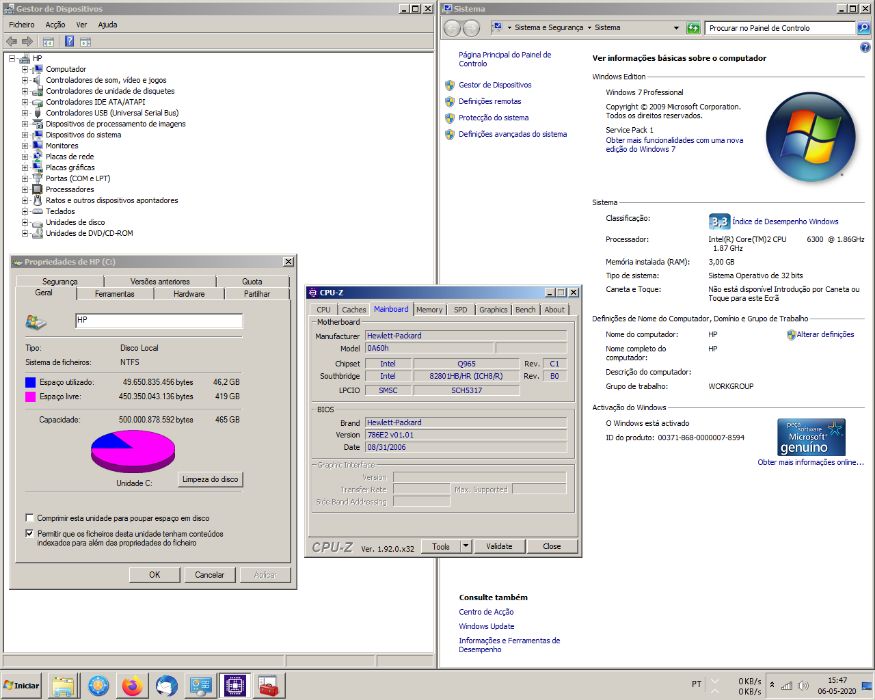Screen dimensions: 875x700
Task: Click the Sistema window back navigation button
Action: (453, 28)
